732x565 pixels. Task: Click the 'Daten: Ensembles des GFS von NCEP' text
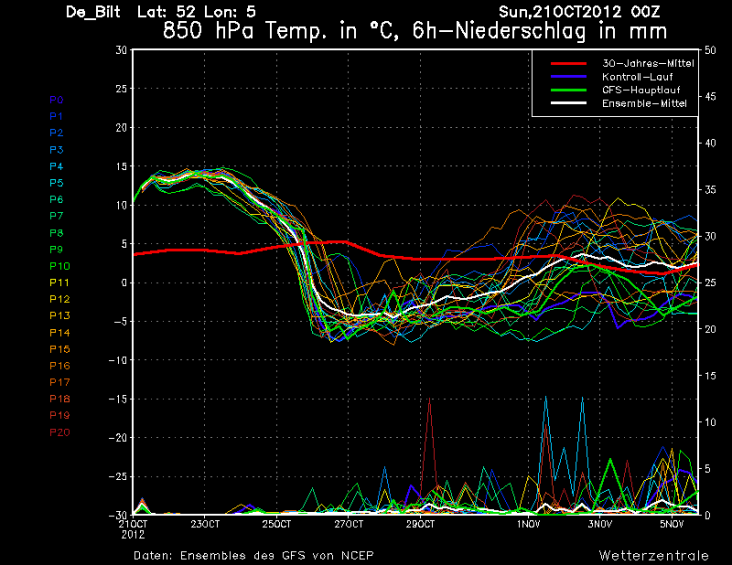pyautogui.click(x=246, y=554)
